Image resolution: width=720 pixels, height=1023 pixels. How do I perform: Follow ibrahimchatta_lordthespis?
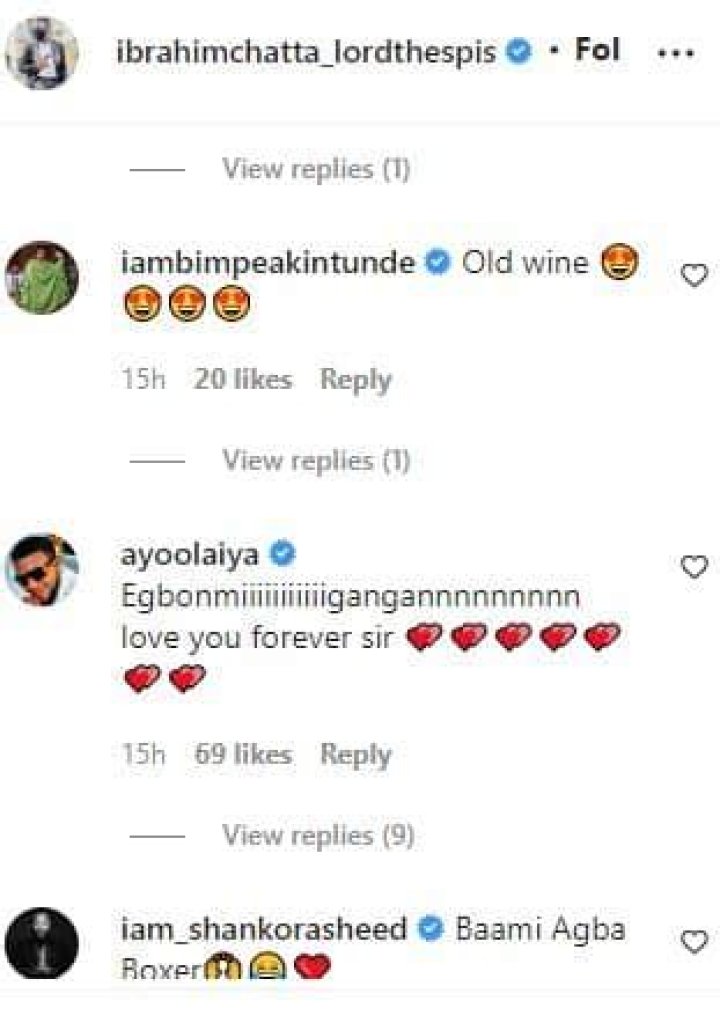coord(597,51)
